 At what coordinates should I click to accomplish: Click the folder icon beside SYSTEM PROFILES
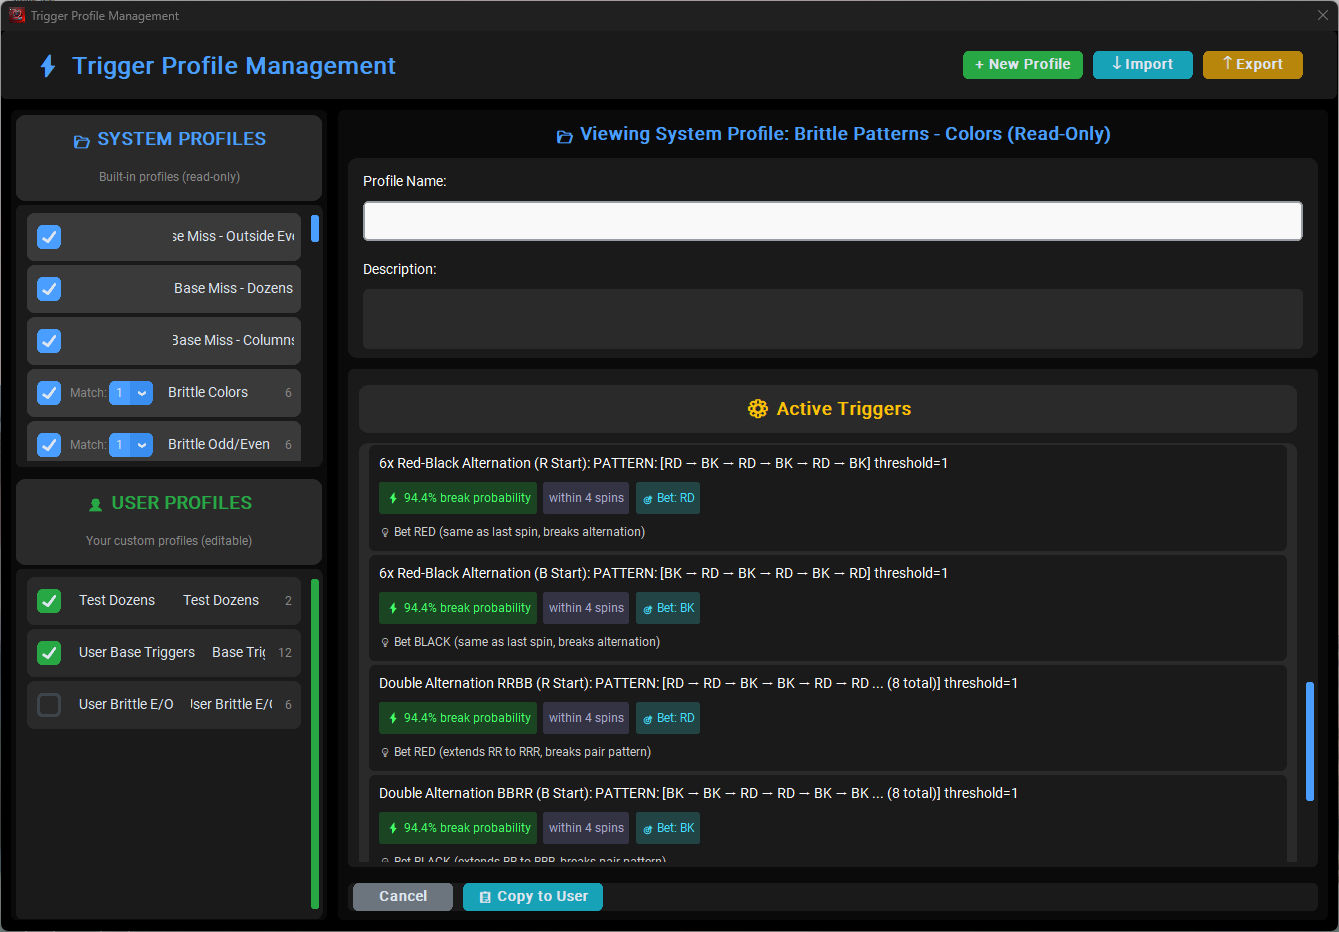[x=82, y=141]
